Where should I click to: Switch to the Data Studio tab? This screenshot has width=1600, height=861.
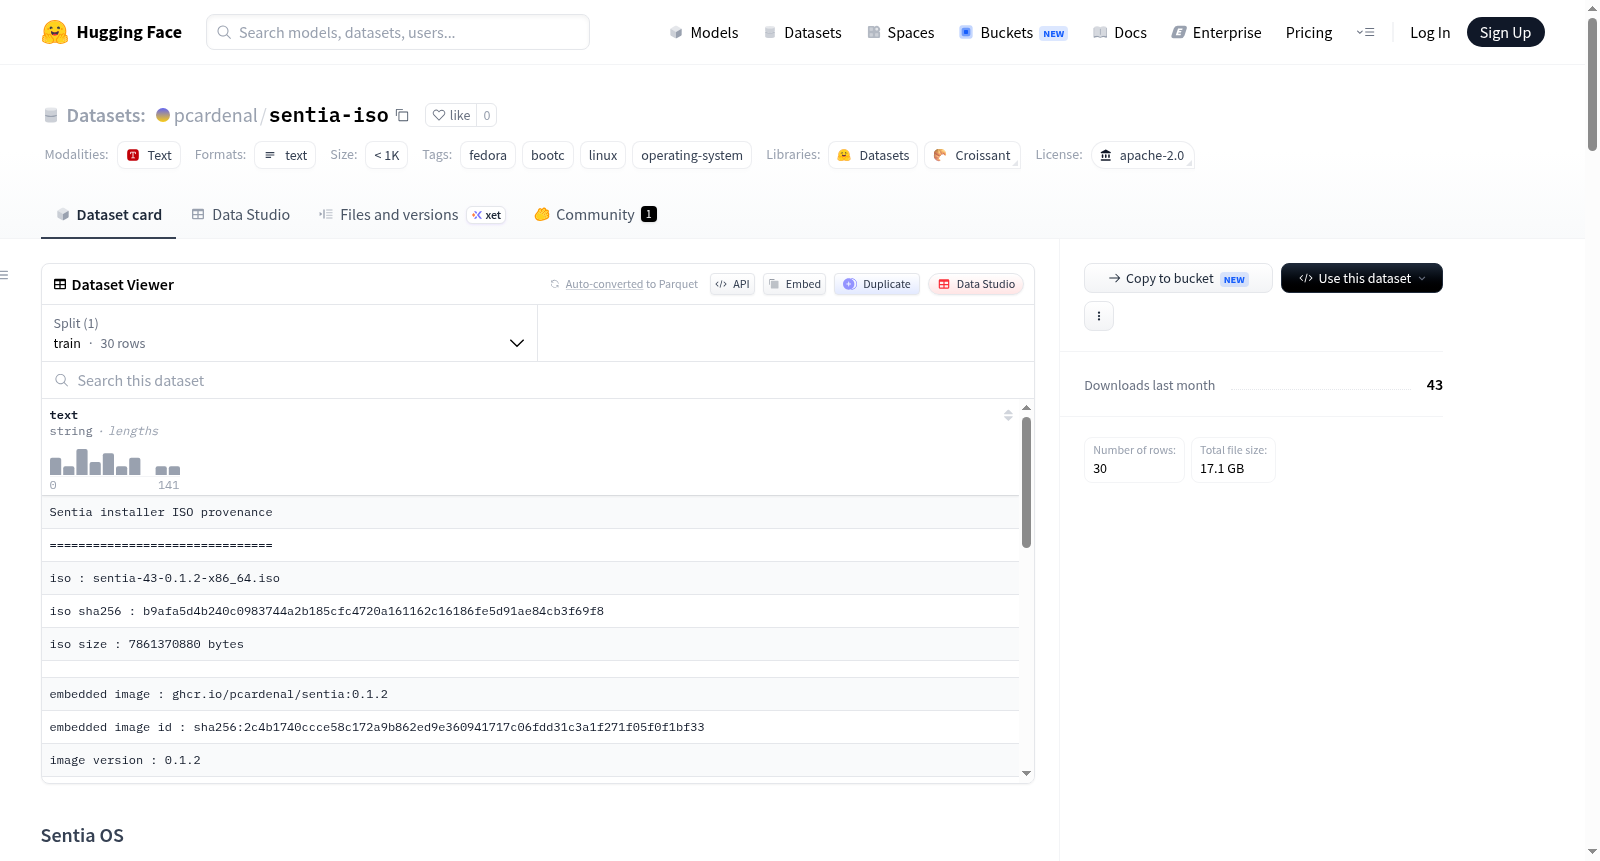pyautogui.click(x=241, y=215)
